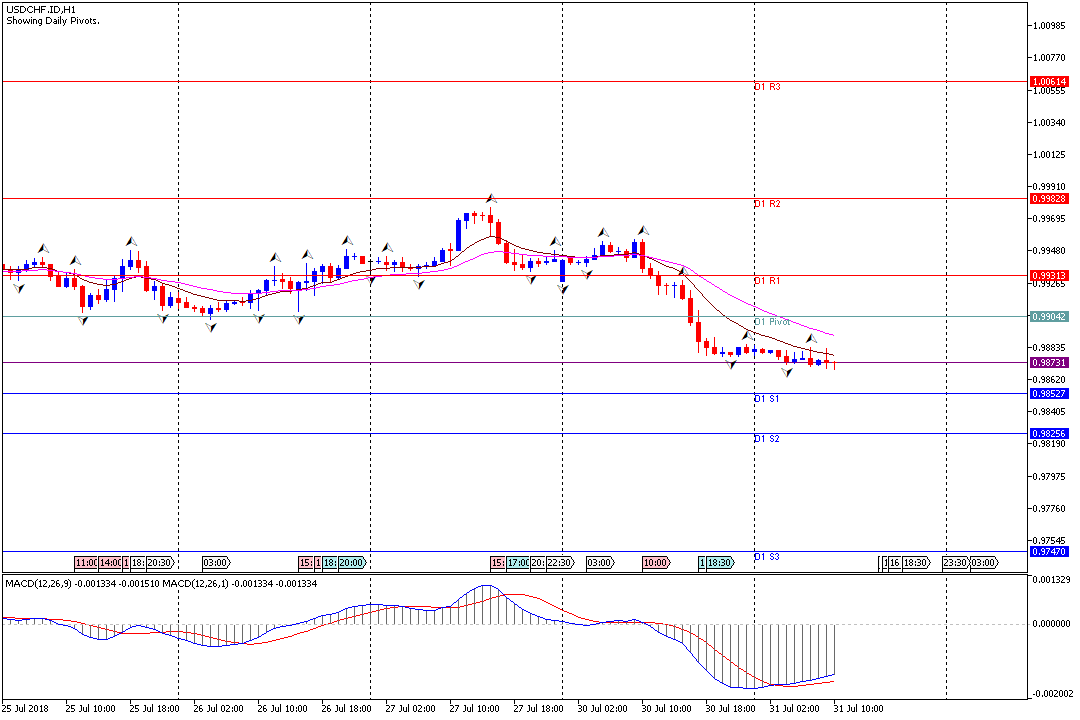Select the blue 0.98256 price tag
This screenshot has height=720, width=1080.
(1049, 433)
